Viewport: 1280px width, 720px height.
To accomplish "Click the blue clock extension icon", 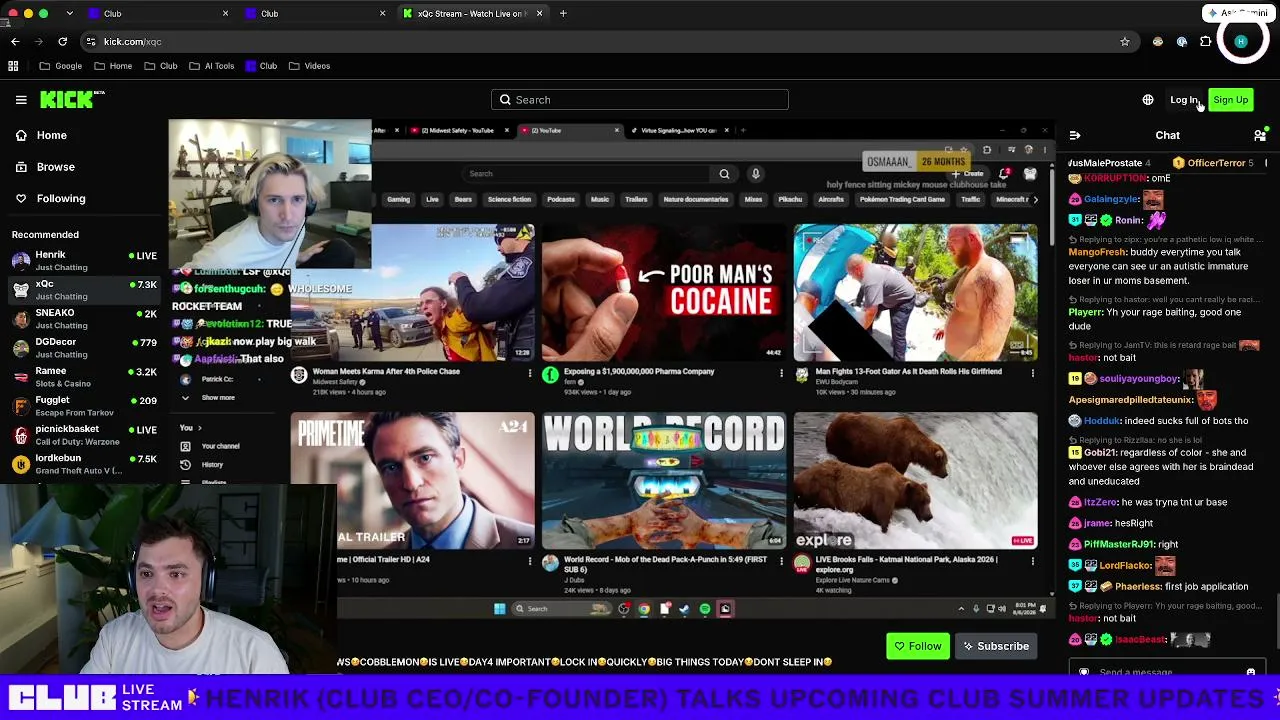I will click(1182, 41).
